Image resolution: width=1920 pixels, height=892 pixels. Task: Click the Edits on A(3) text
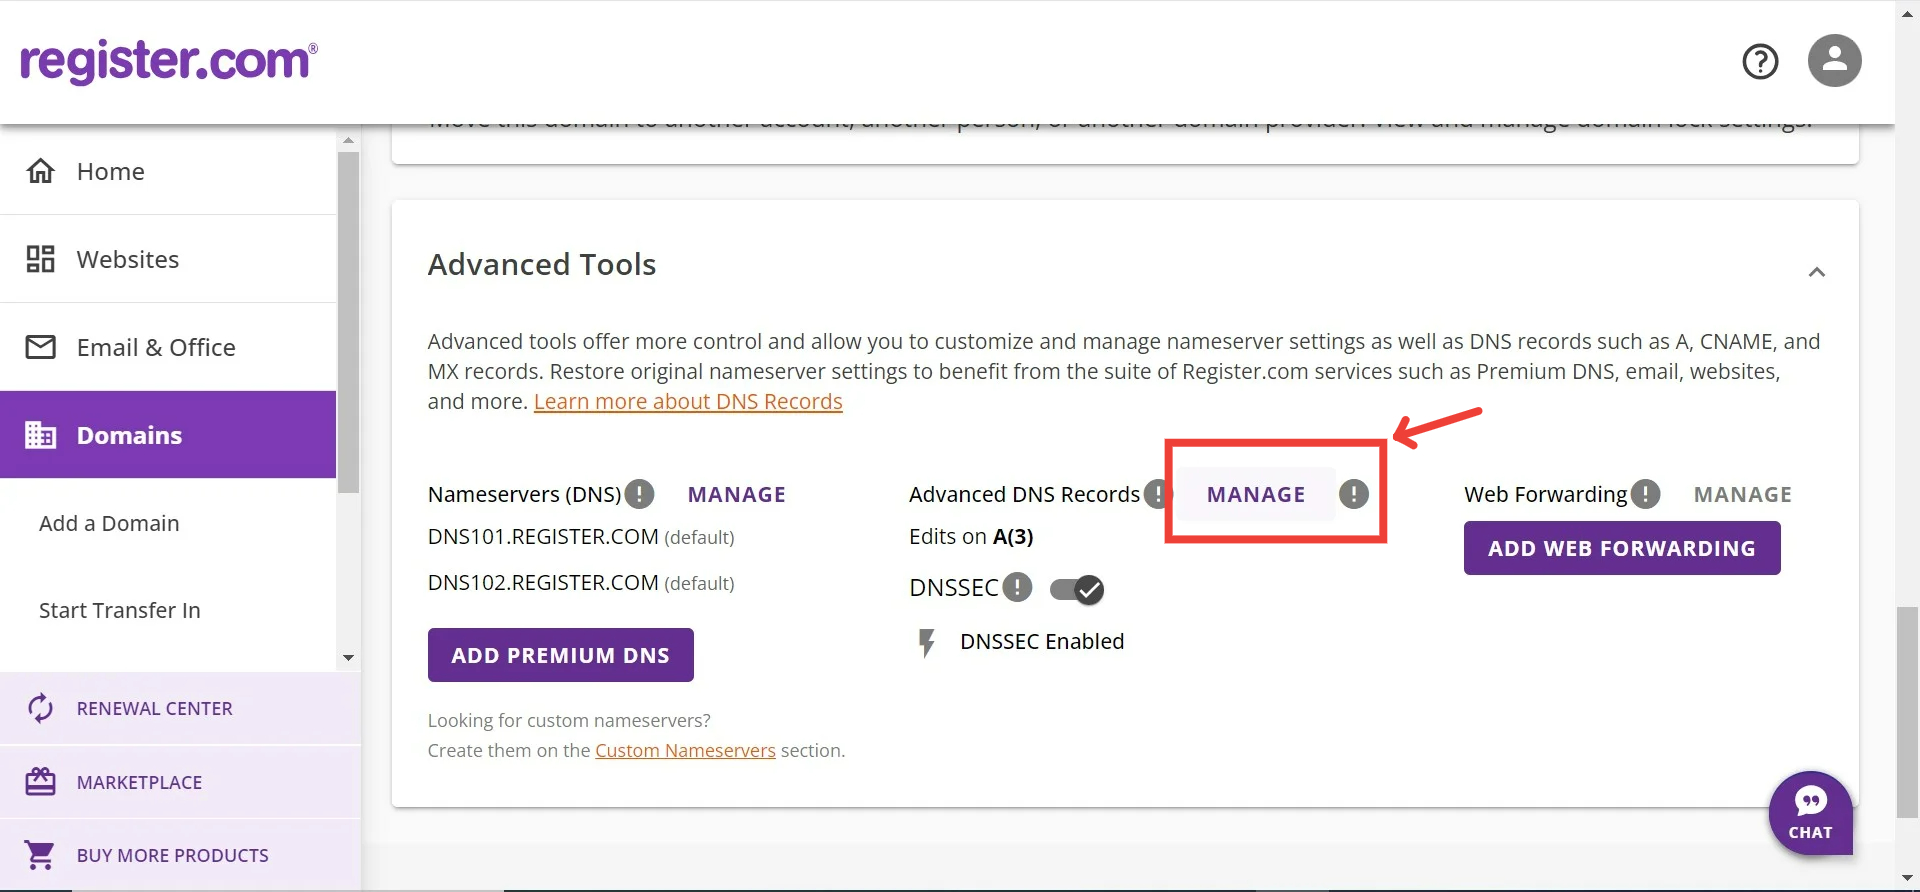(971, 536)
